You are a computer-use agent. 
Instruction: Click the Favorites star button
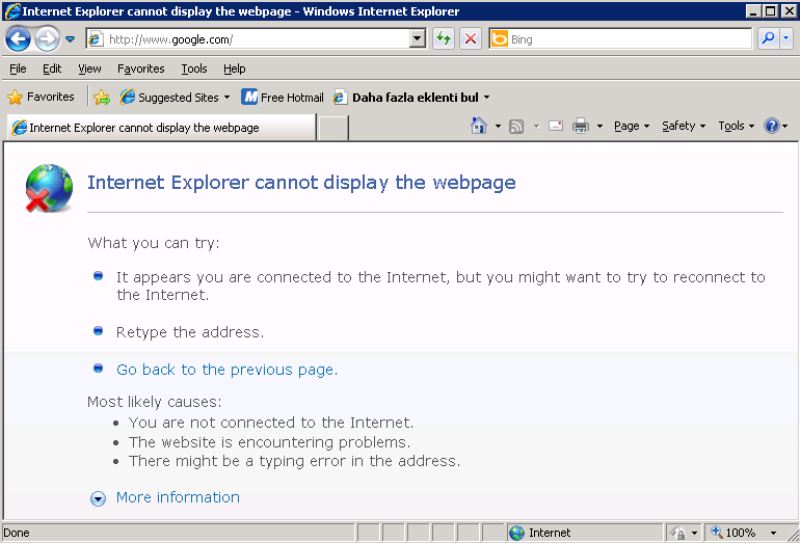pyautogui.click(x=41, y=97)
